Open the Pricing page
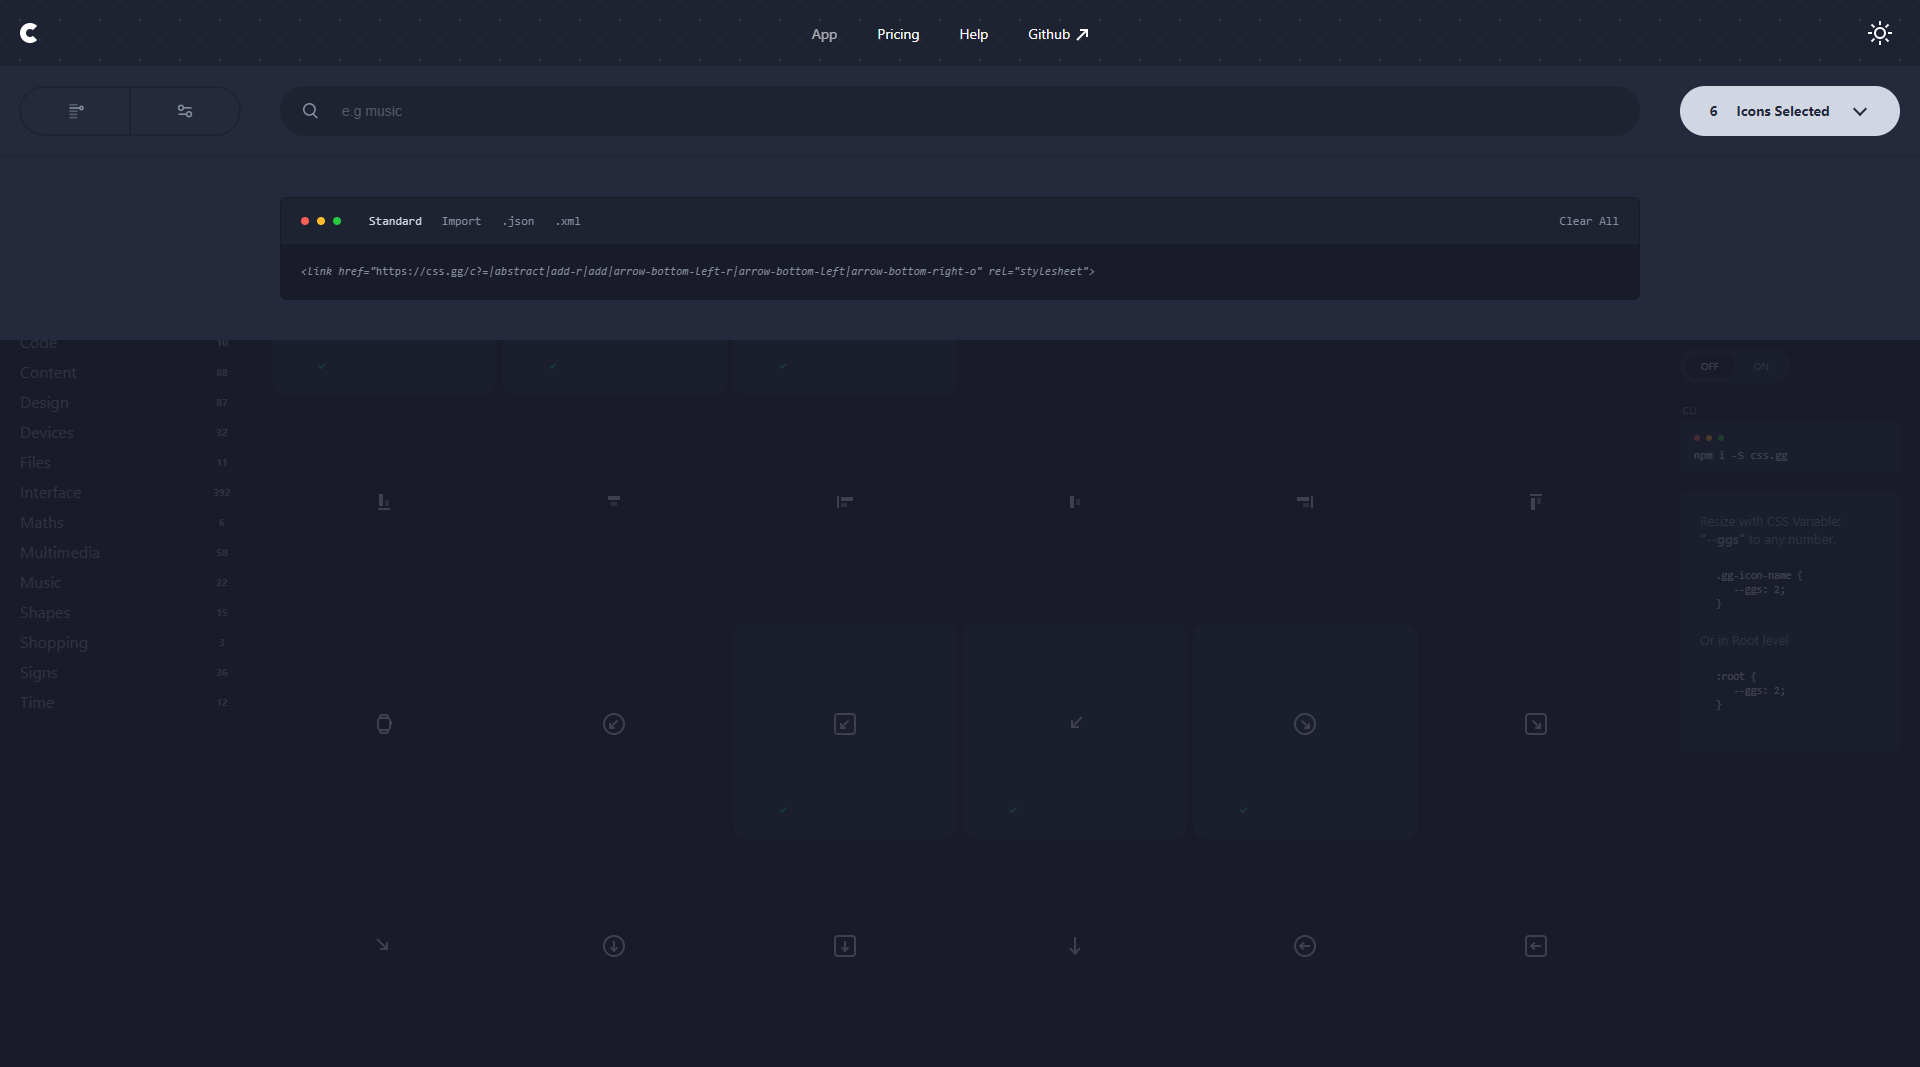1920x1067 pixels. pyautogui.click(x=897, y=33)
